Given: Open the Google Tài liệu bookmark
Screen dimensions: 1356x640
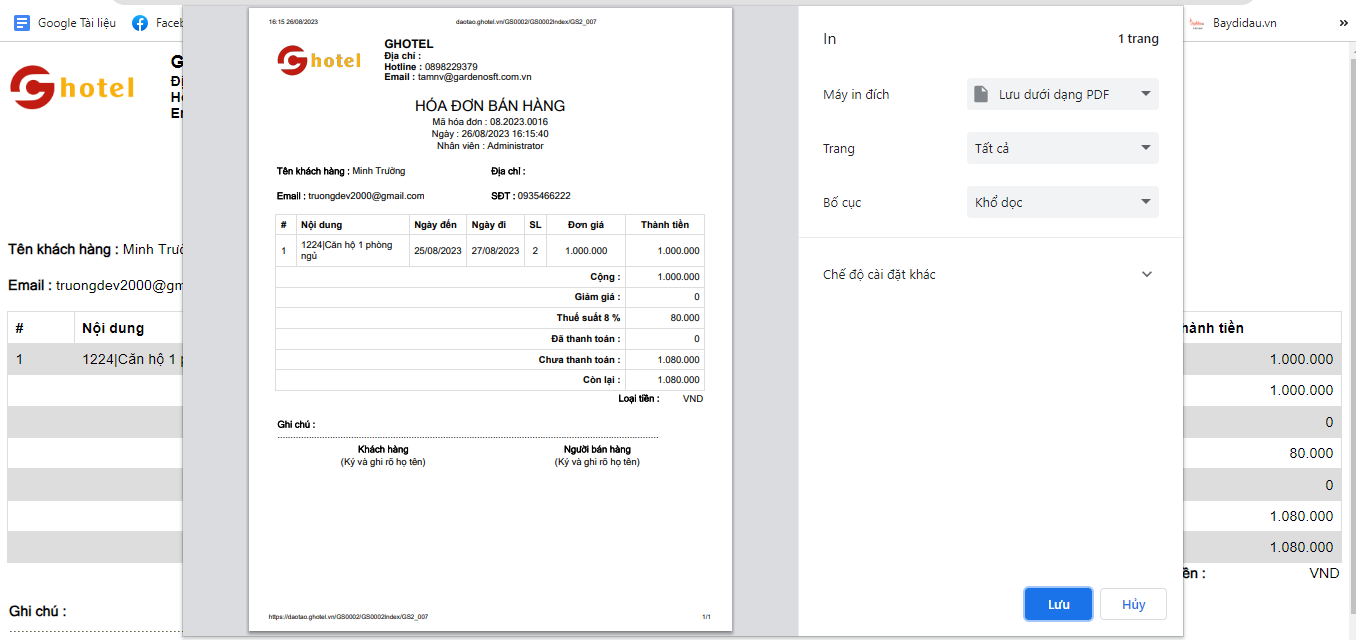Looking at the screenshot, I should [x=64, y=23].
